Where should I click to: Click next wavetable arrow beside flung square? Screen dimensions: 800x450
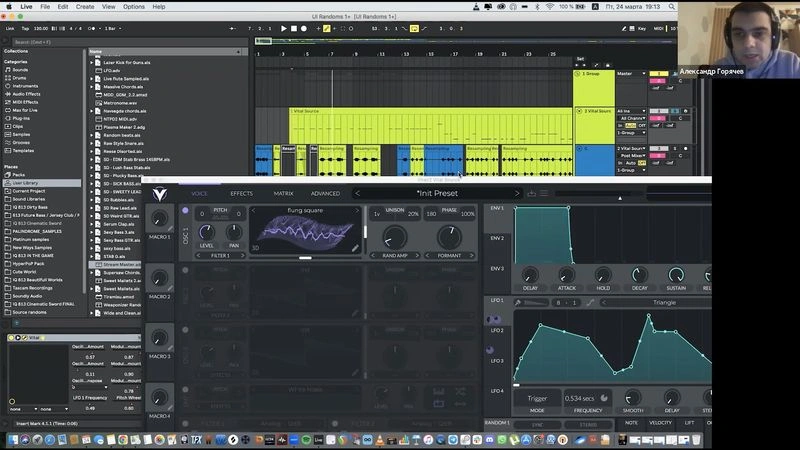pos(357,210)
